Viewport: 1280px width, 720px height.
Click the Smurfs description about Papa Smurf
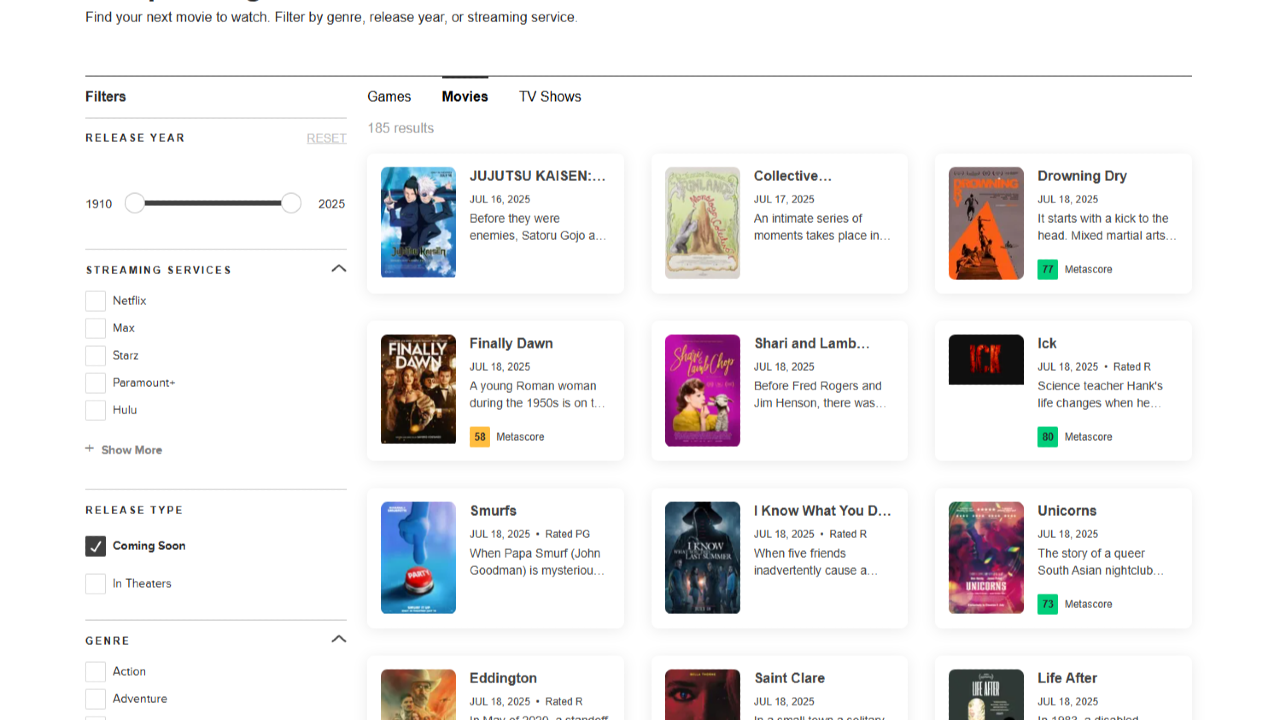tap(537, 562)
